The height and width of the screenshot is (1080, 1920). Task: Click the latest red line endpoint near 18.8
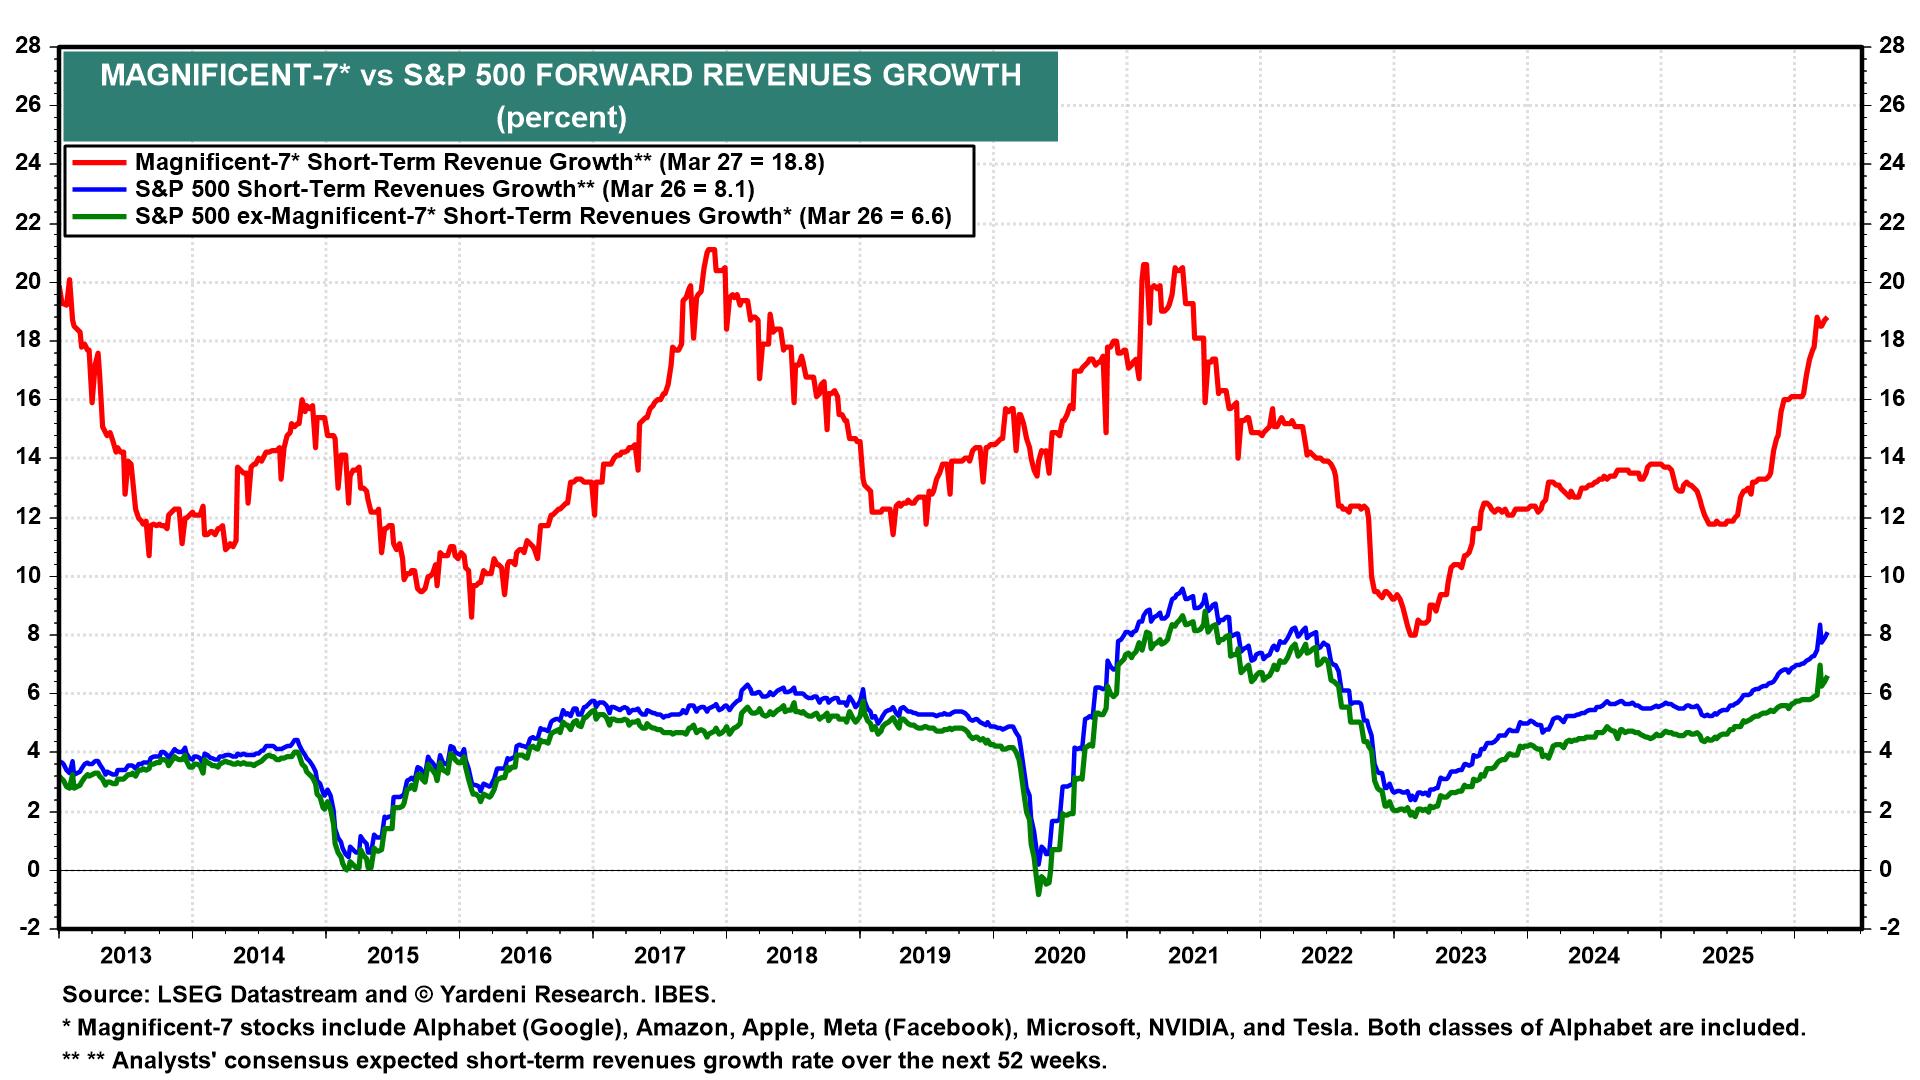[1826, 320]
